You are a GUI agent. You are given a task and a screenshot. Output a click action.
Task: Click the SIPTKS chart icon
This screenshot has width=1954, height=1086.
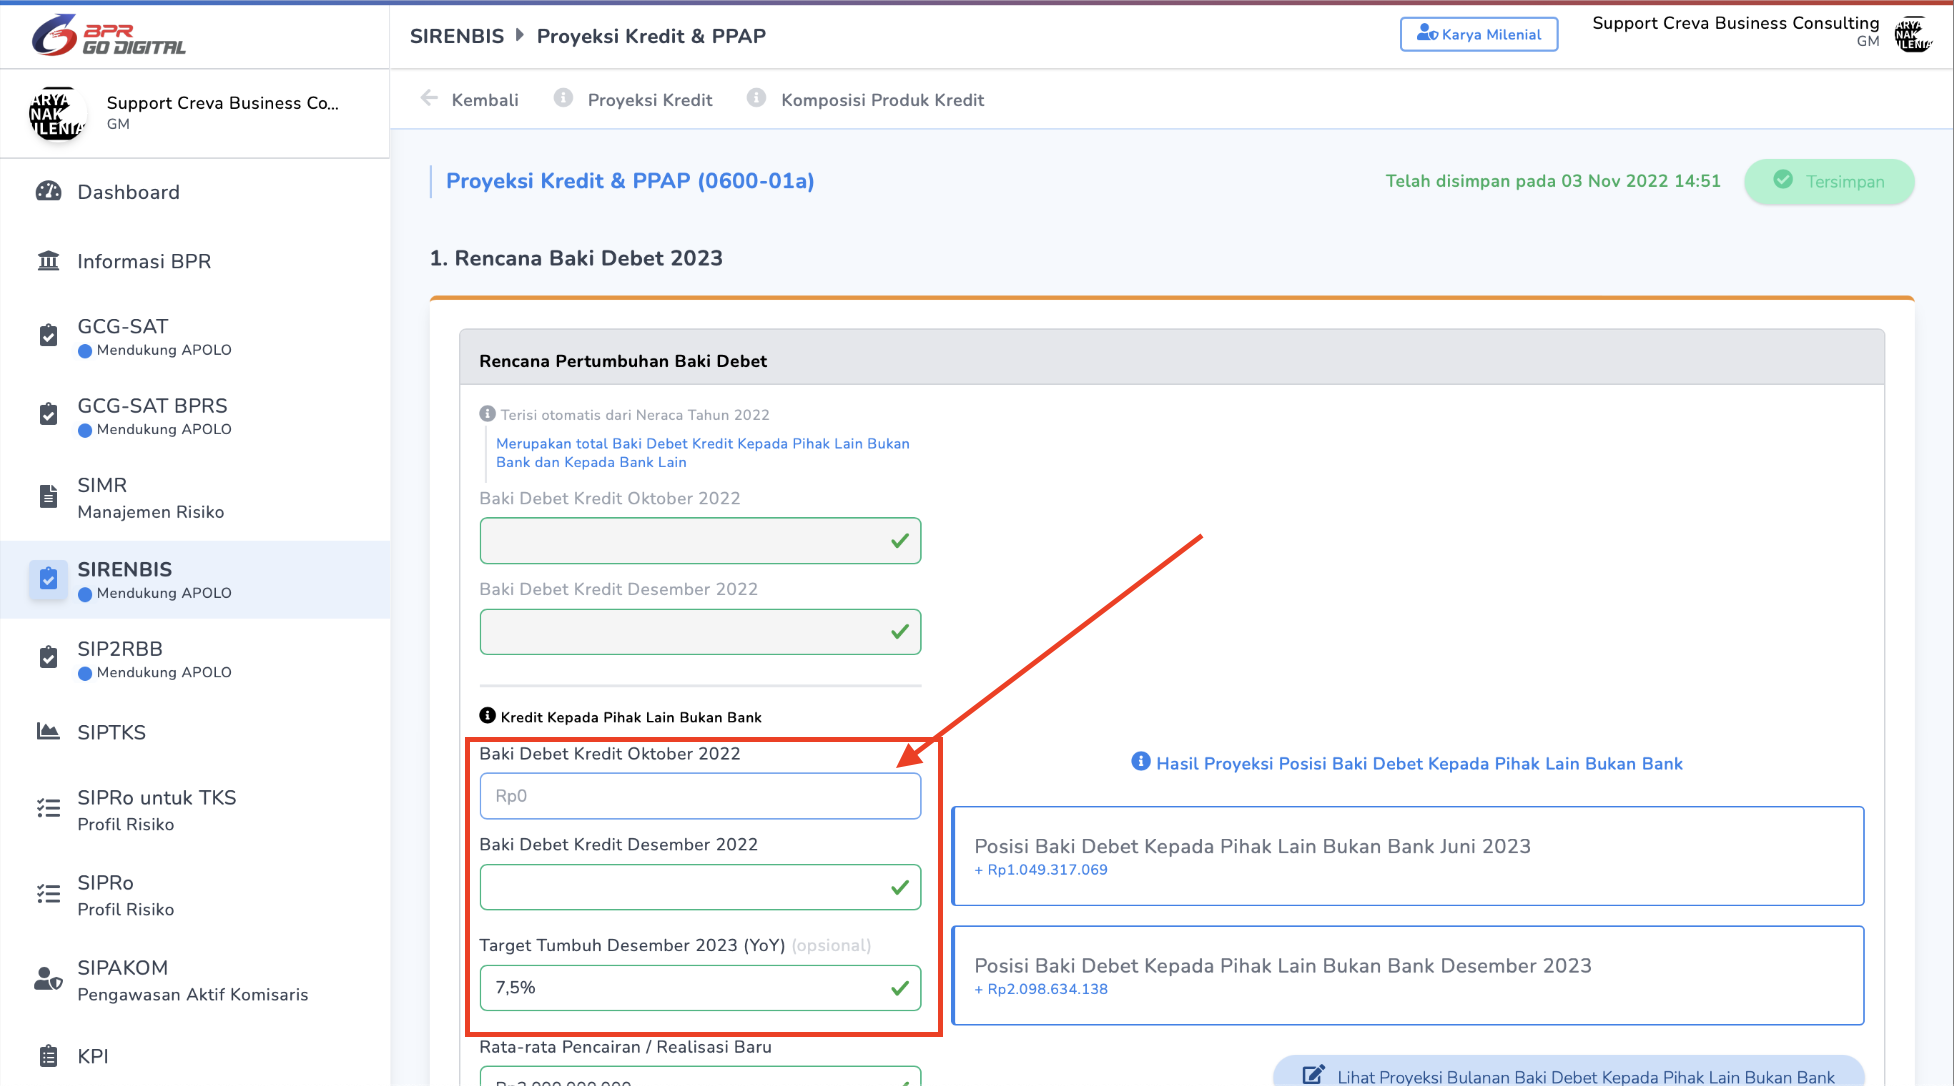[x=48, y=731]
